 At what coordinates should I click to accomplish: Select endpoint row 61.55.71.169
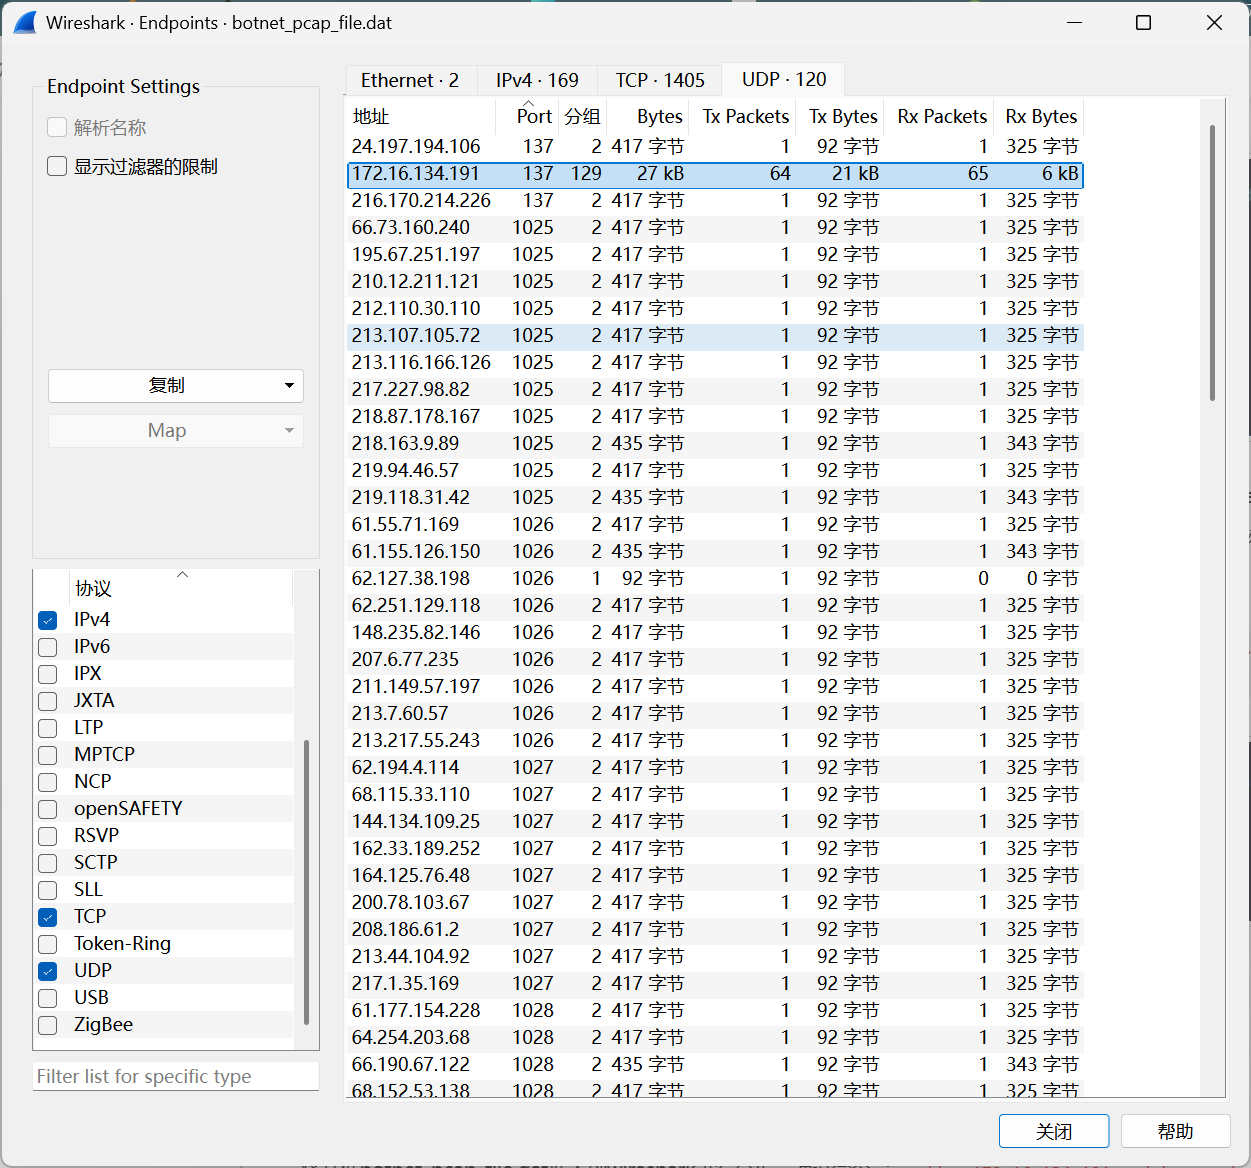click(x=715, y=525)
